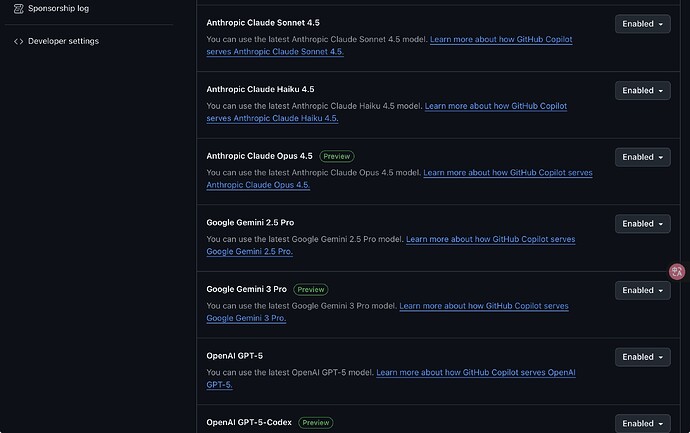The width and height of the screenshot is (690, 433).
Task: Open the Learn more link for Claude Opus 4.5
Action: [x=508, y=172]
